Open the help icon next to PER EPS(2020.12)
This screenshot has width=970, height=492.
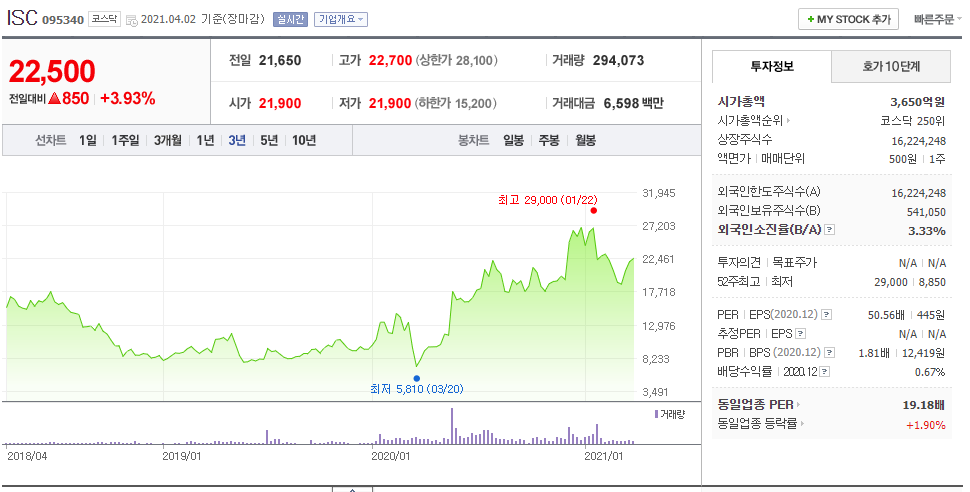826,315
